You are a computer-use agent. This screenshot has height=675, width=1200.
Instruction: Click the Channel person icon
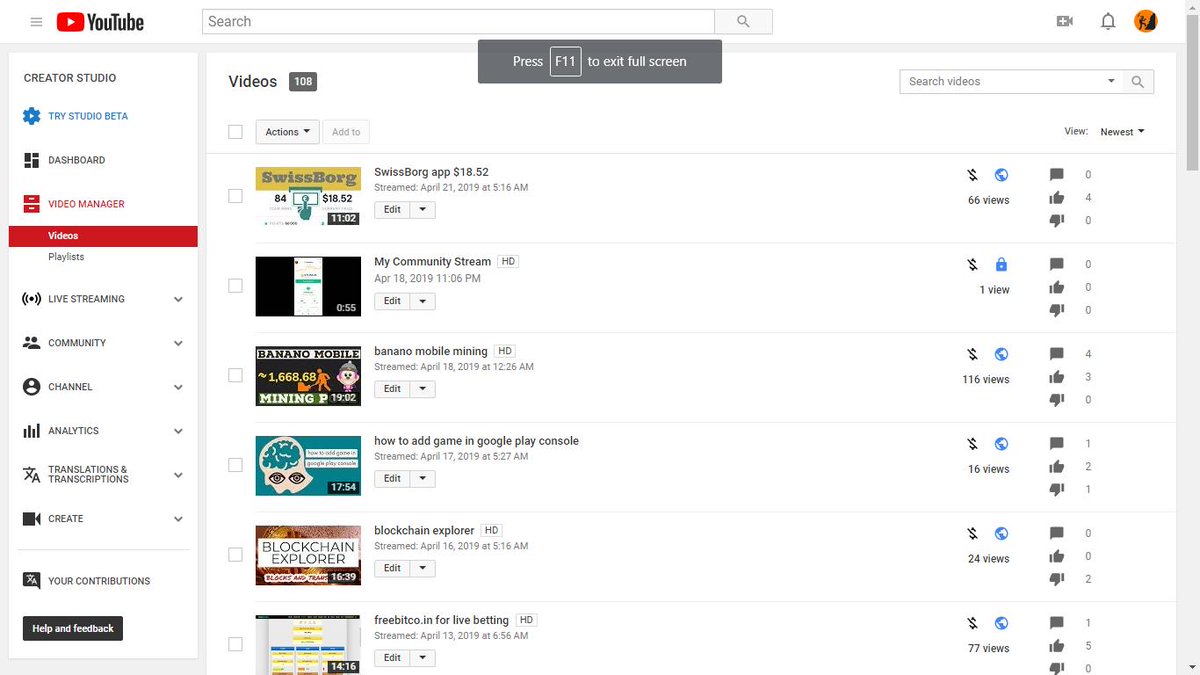[31, 387]
